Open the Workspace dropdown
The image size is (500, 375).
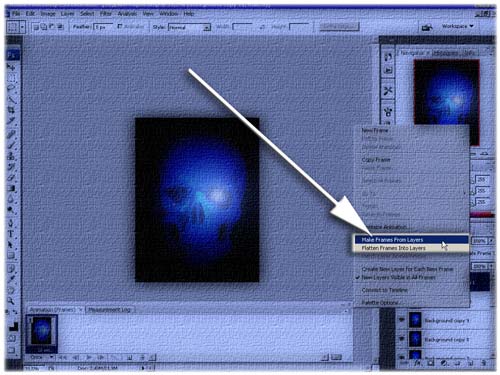(x=457, y=26)
